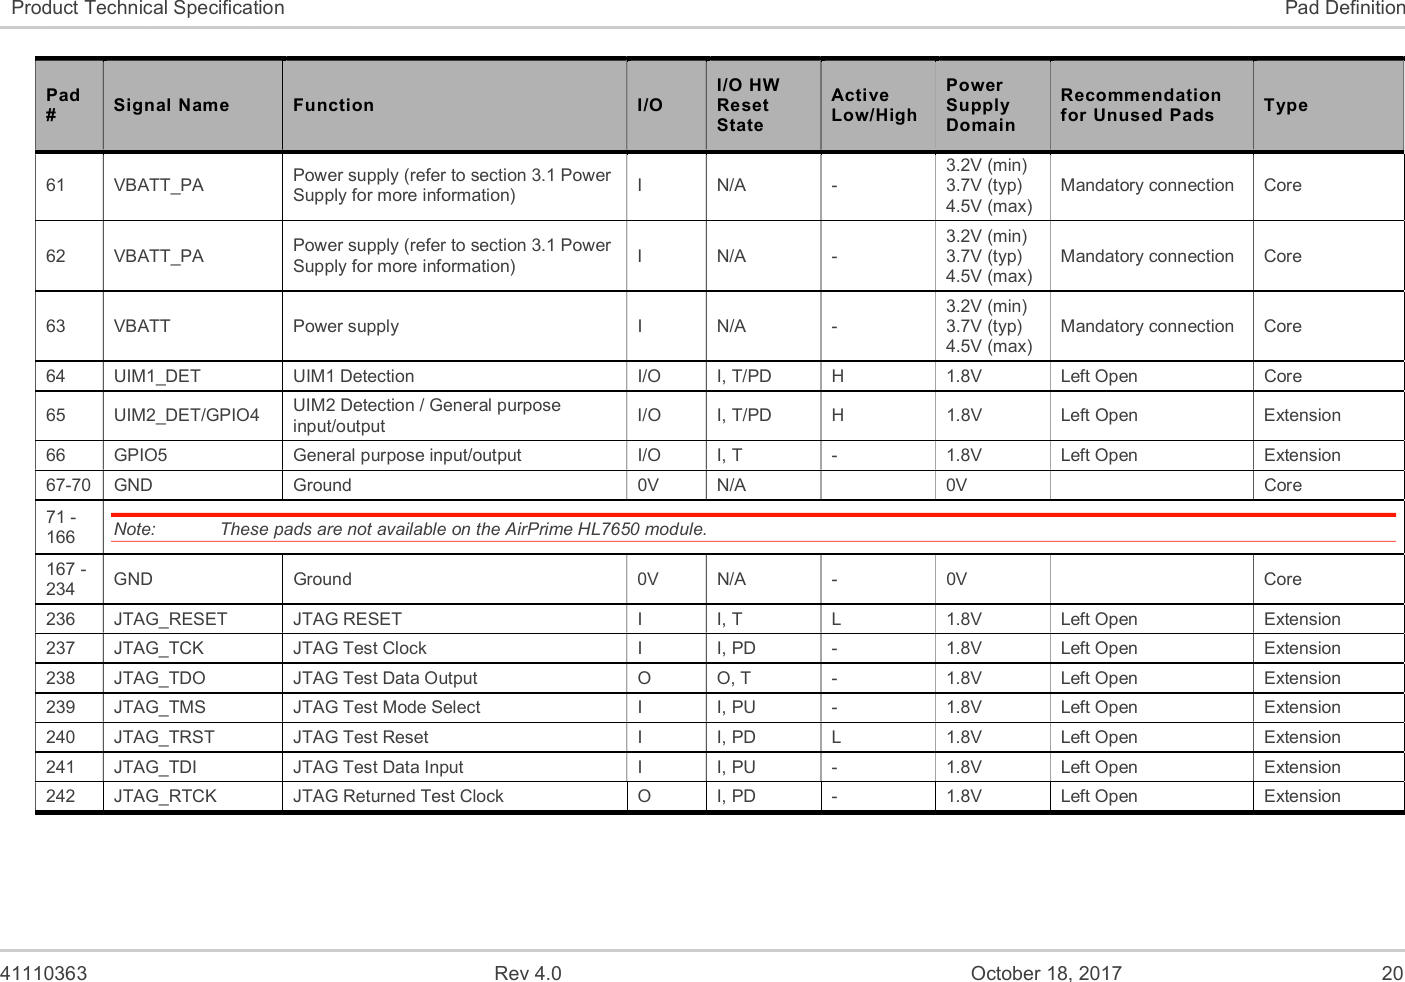Click 'Extension' type in pad 242 row

tap(1301, 796)
